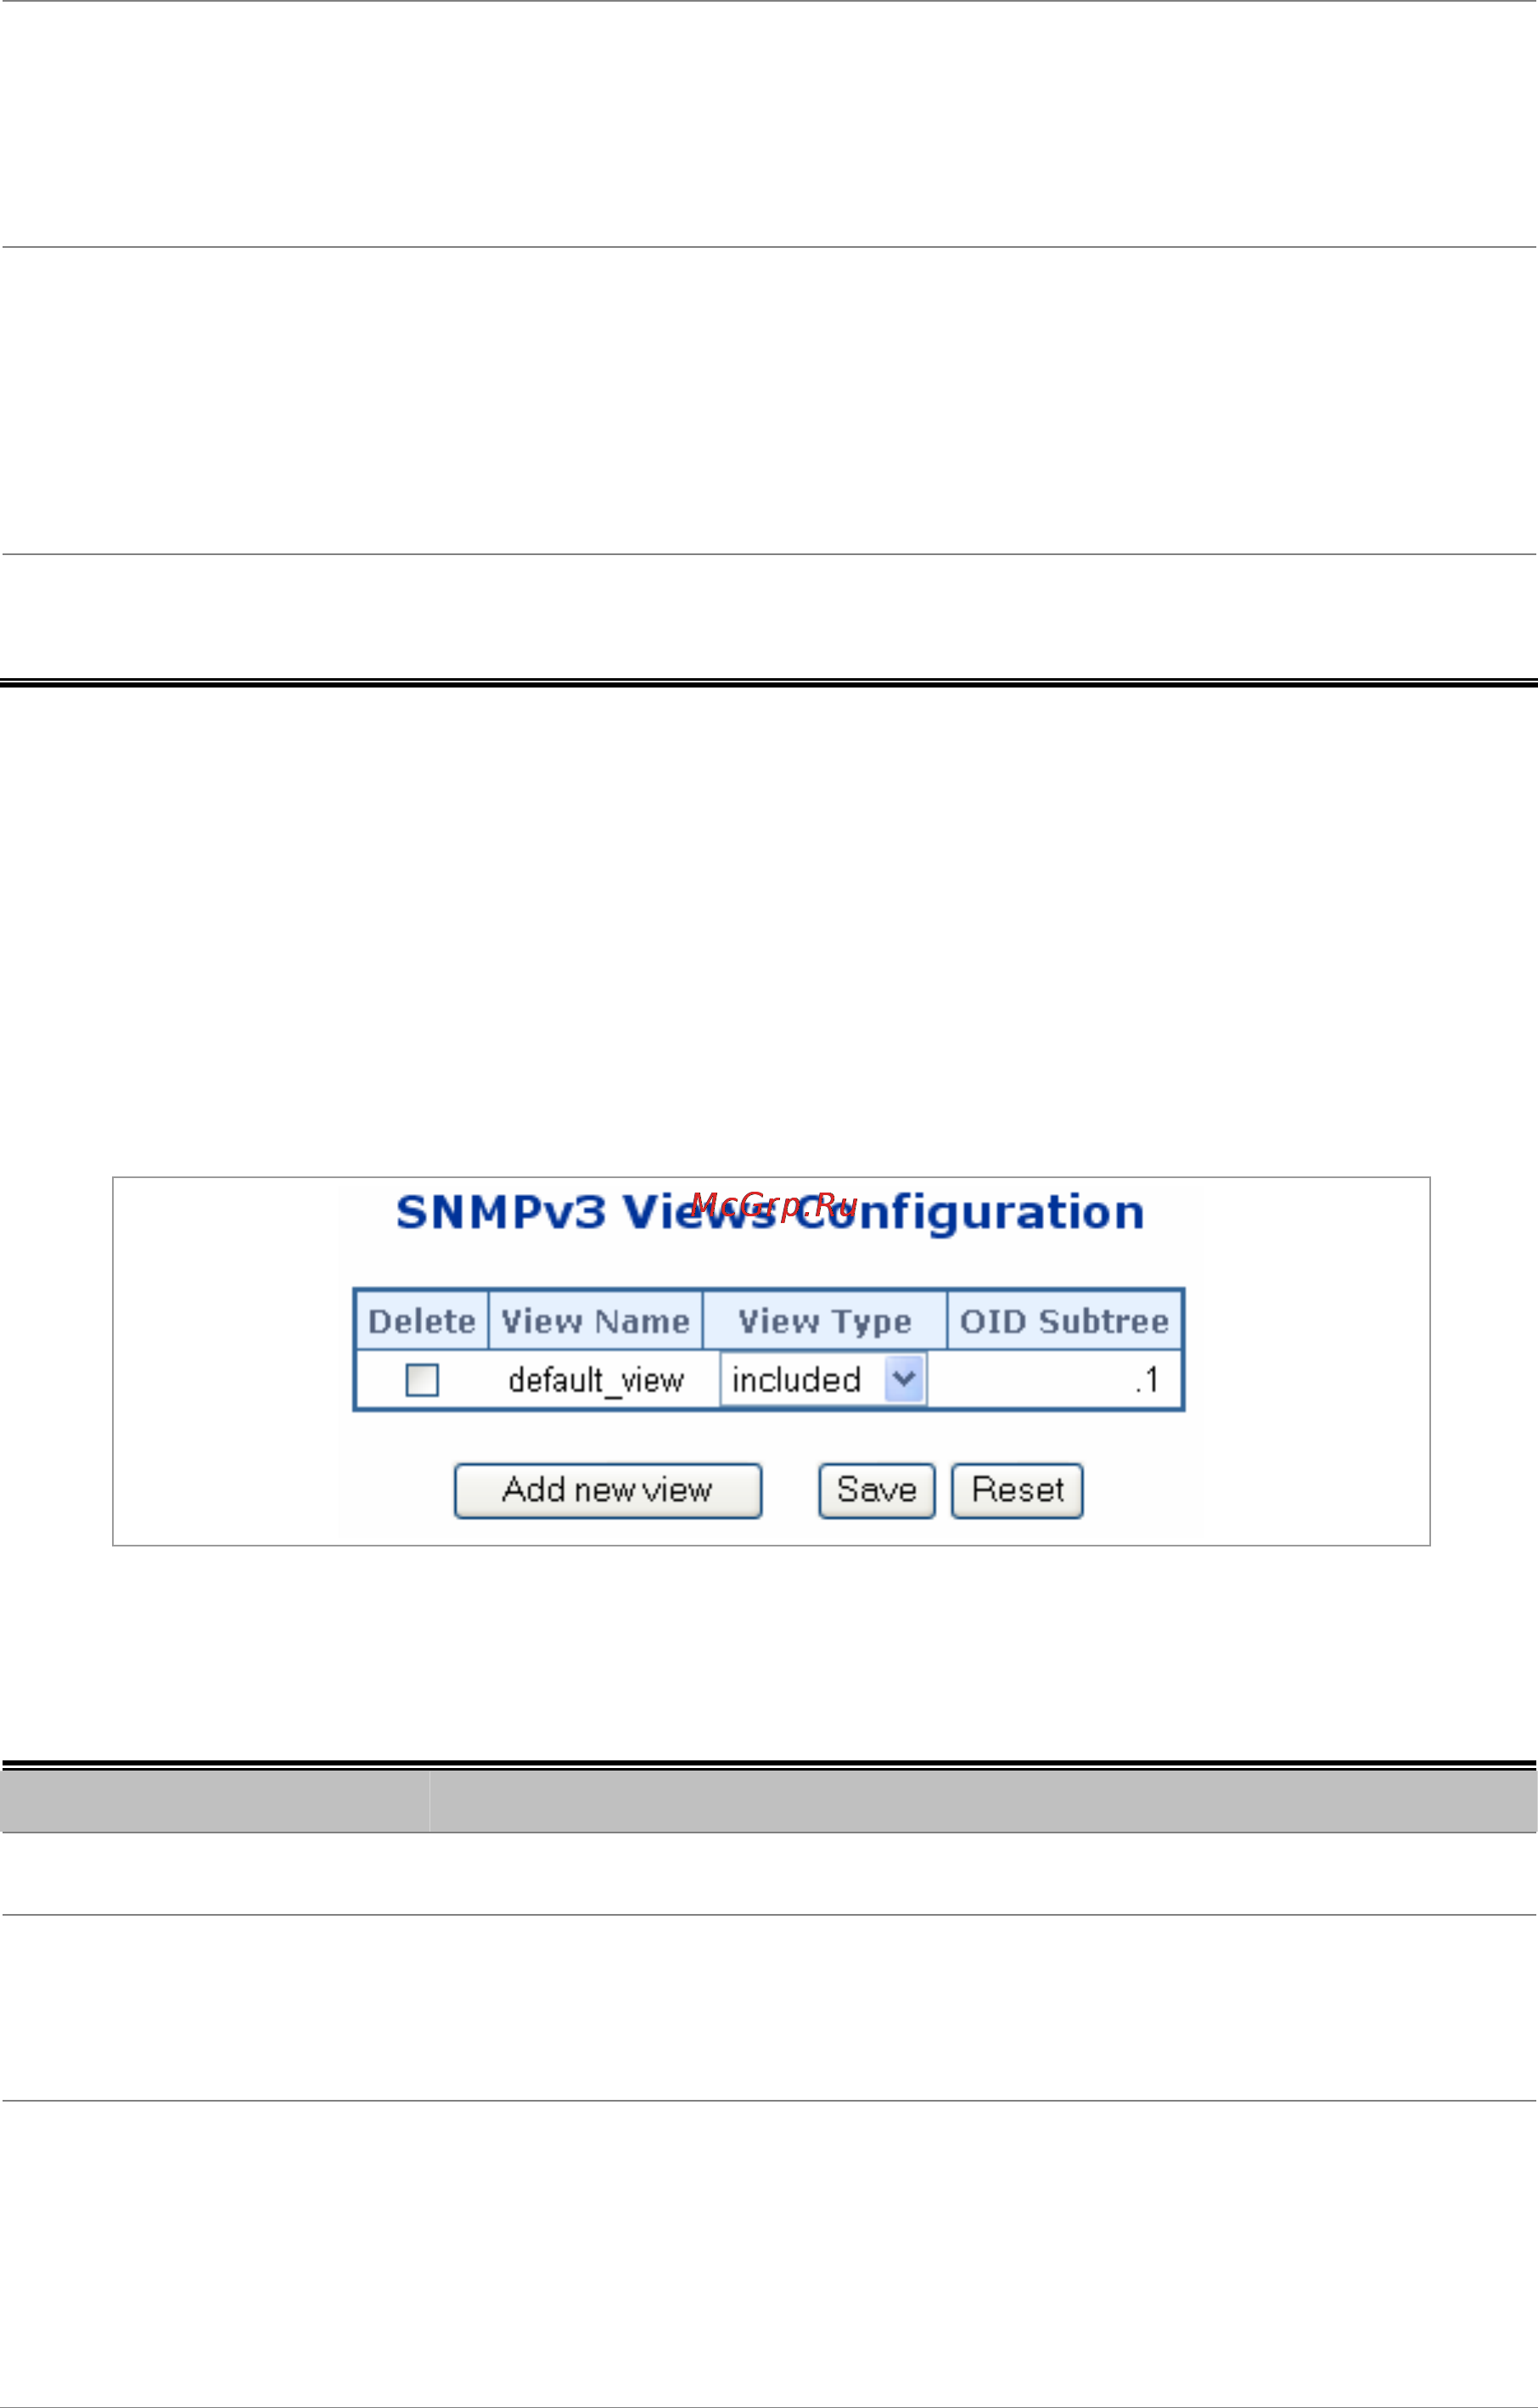Click the OID Subtree value '.1'
Image resolution: width=1538 pixels, height=2408 pixels.
1147,1380
